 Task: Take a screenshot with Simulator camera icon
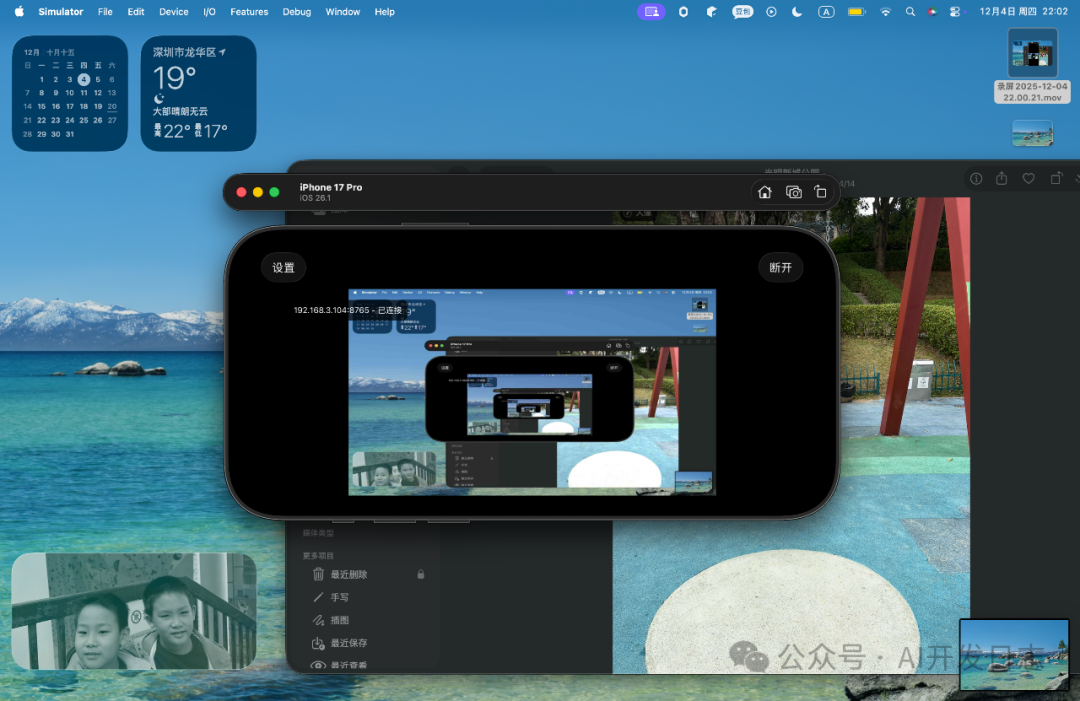pos(793,192)
